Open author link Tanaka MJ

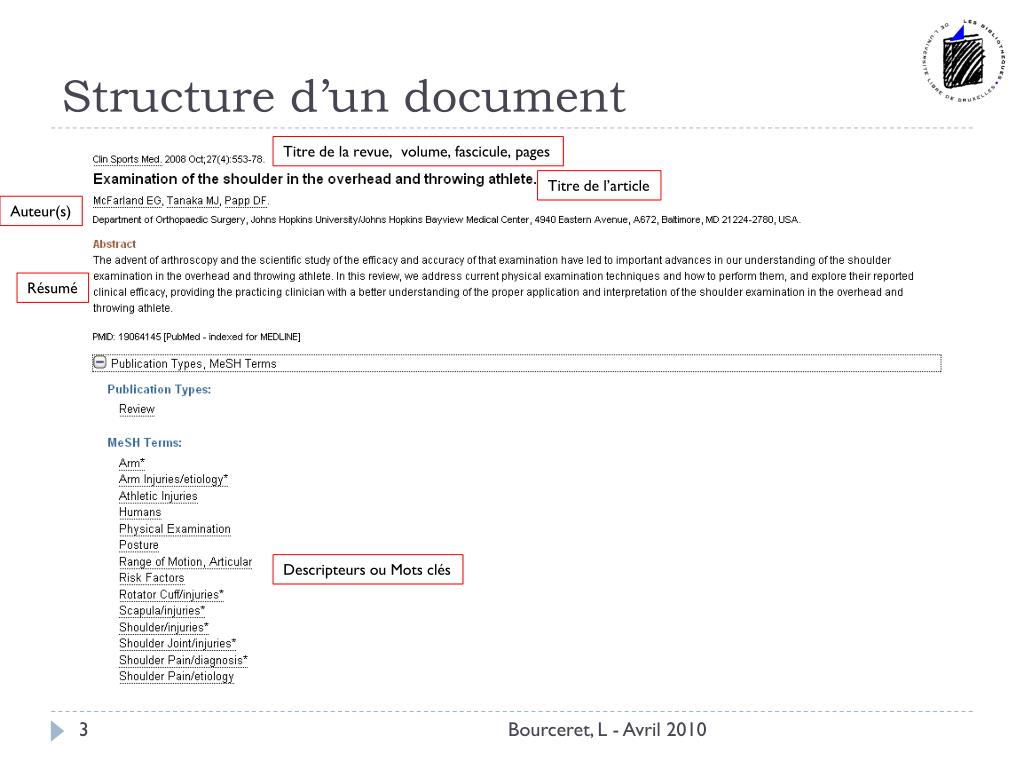(193, 200)
